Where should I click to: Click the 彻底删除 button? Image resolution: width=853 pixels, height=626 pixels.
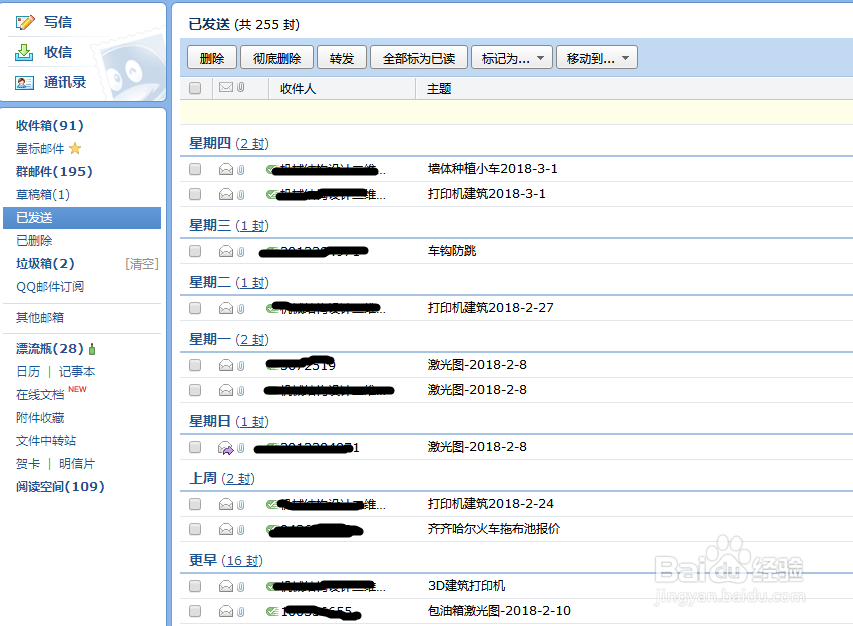point(277,57)
